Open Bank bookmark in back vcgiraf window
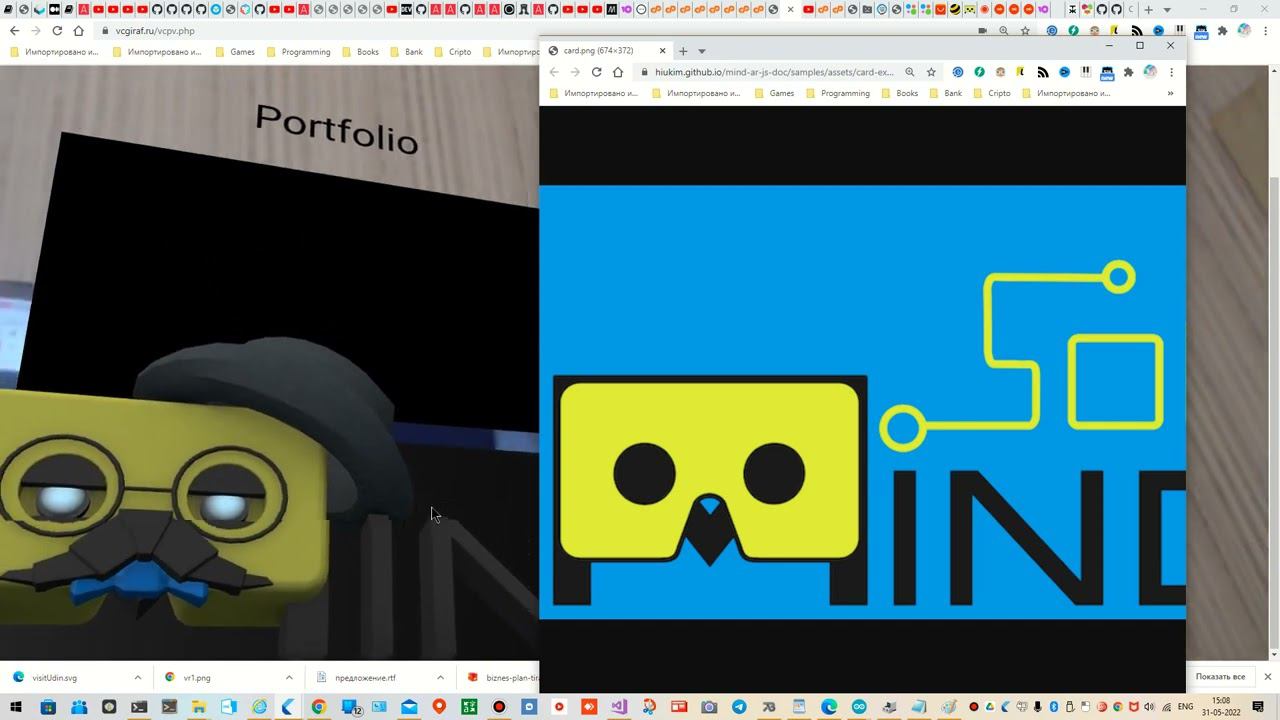 405,52
